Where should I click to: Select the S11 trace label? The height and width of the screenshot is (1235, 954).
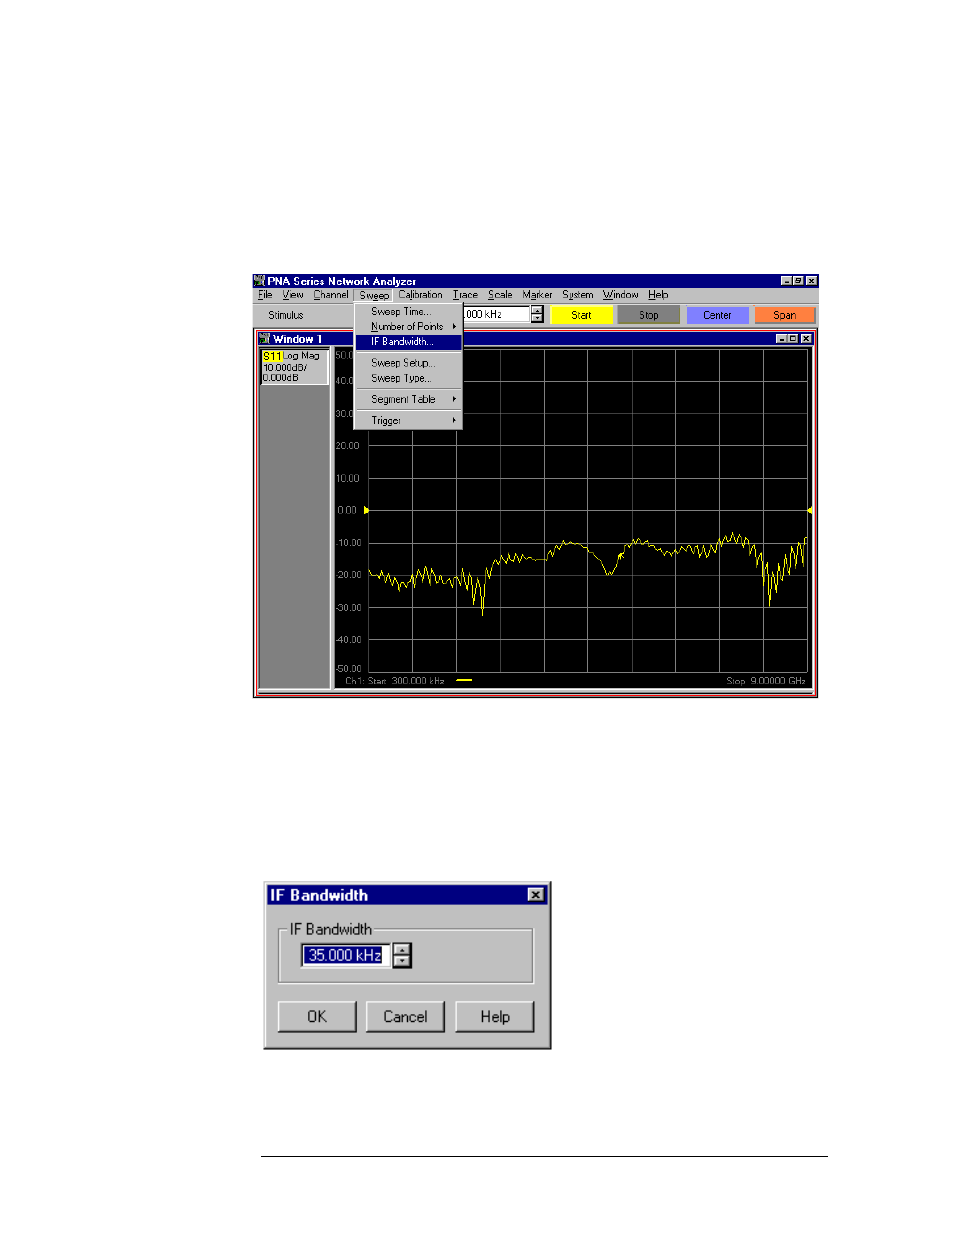[272, 356]
